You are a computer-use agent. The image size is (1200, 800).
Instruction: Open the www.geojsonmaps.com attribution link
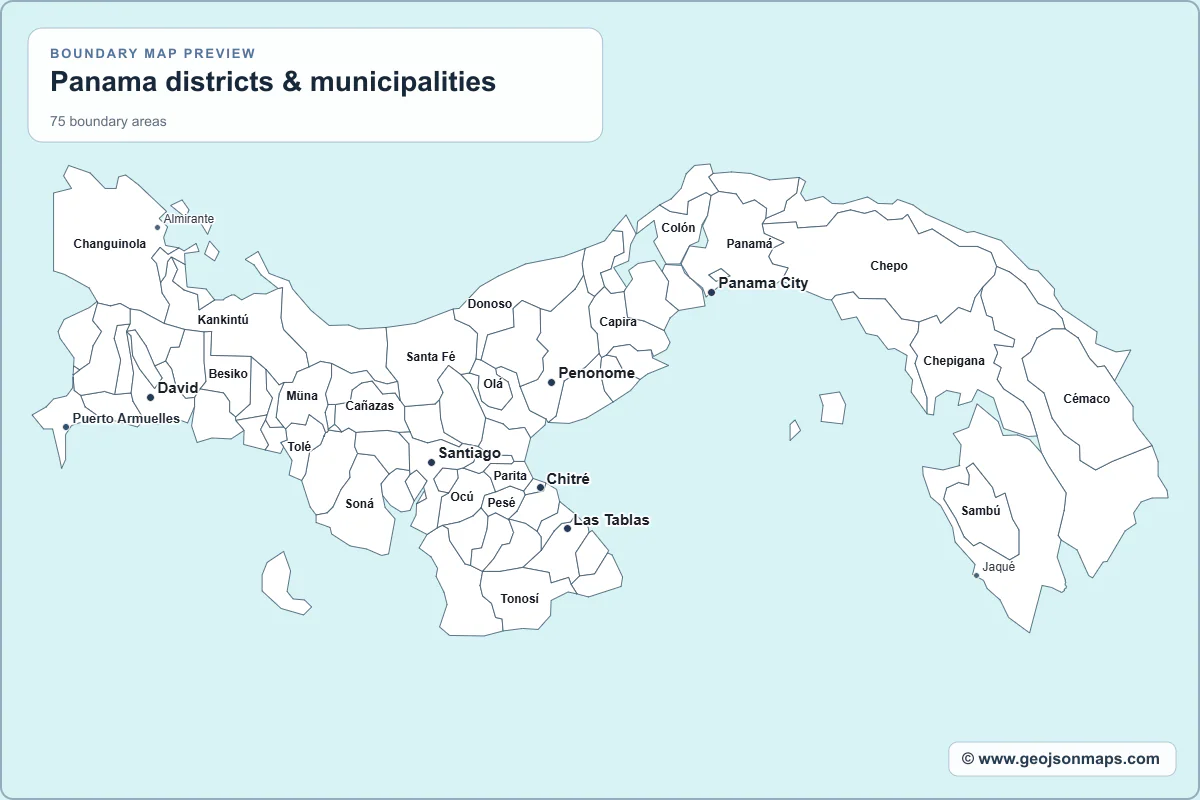coord(1061,758)
